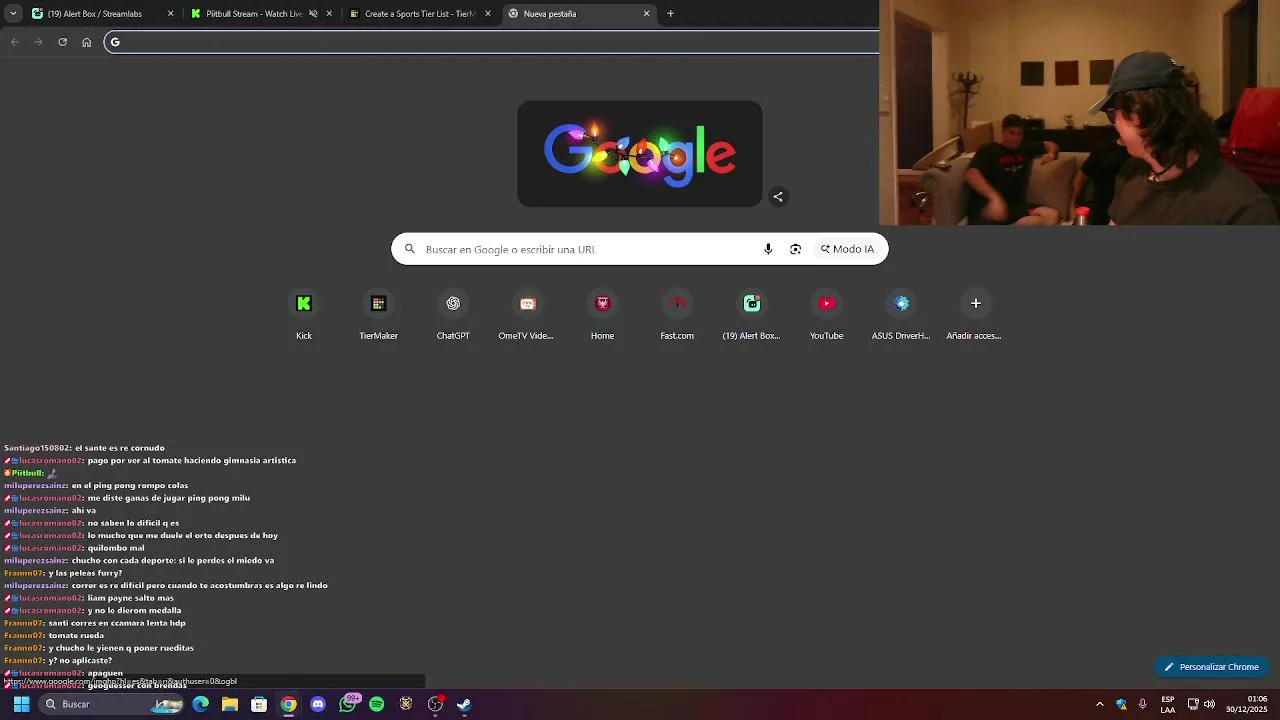This screenshot has width=1280, height=720.
Task: Open File Explorer from the taskbar
Action: click(230, 704)
